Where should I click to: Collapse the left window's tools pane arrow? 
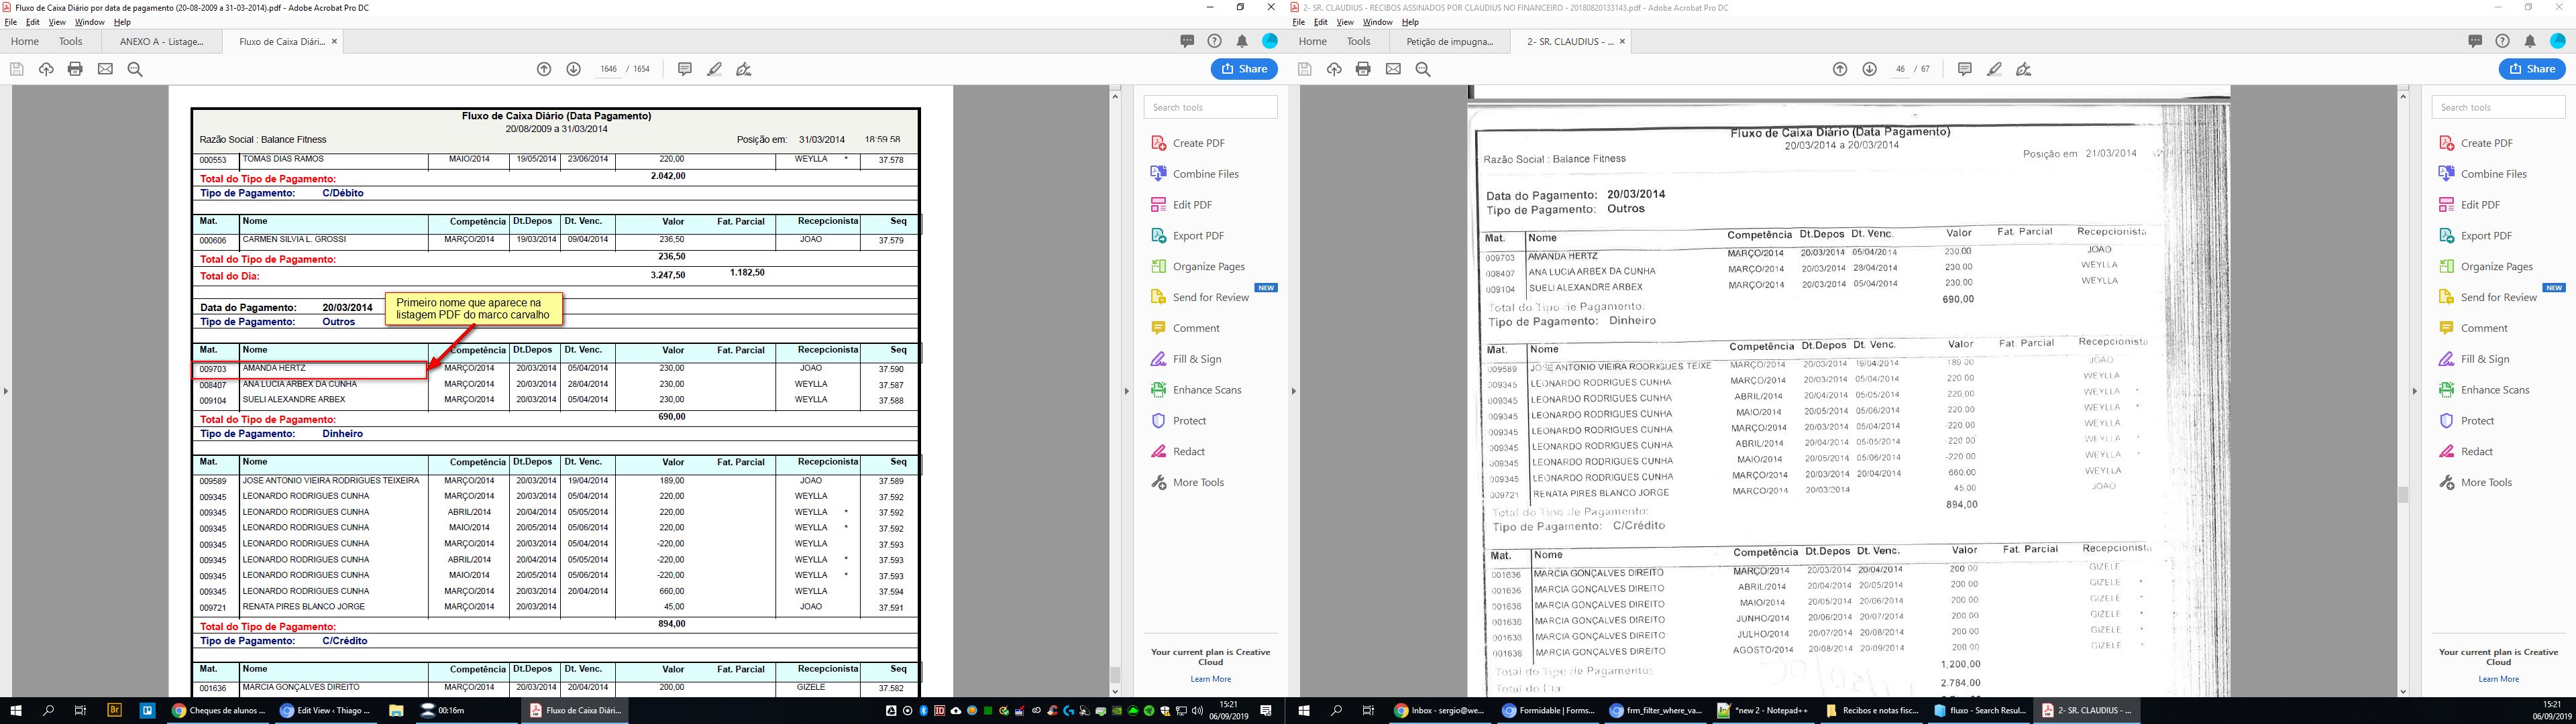(x=1126, y=391)
